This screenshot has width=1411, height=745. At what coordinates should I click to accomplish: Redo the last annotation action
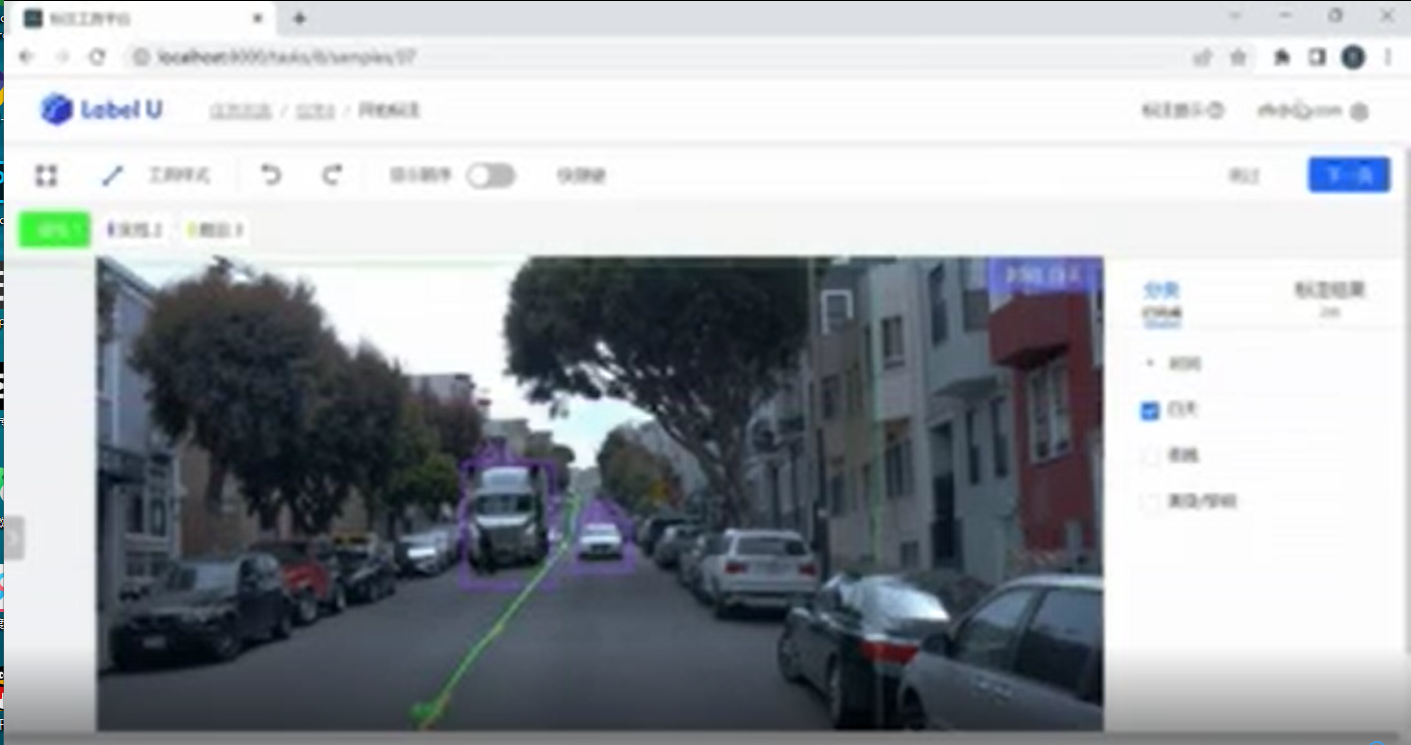tap(332, 176)
